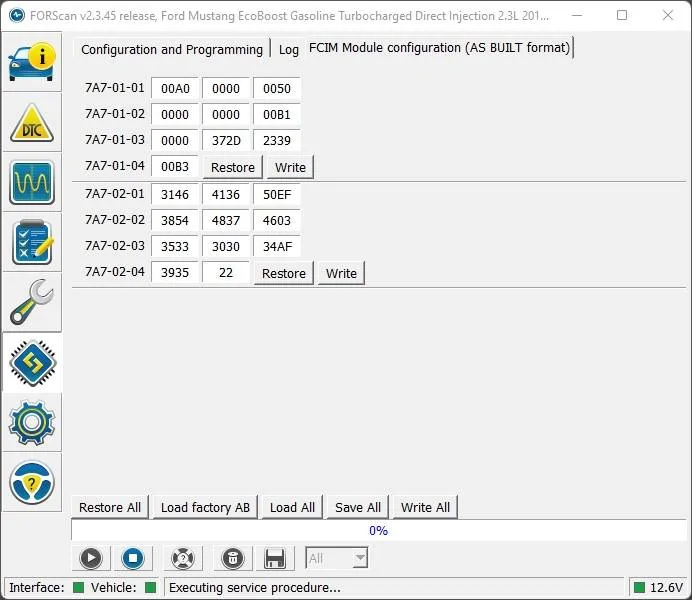Click the 4837 field in row 7A7-02-02

[x=226, y=220]
